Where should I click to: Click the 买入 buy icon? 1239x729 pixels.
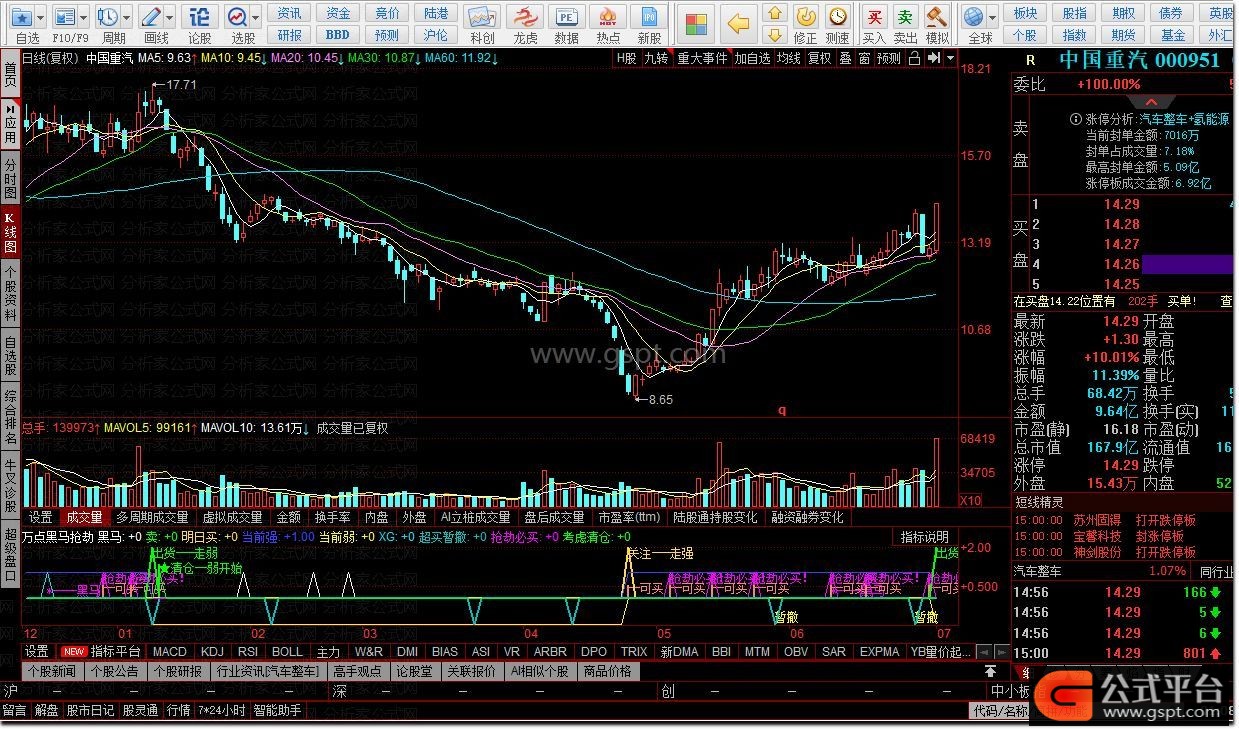[874, 17]
